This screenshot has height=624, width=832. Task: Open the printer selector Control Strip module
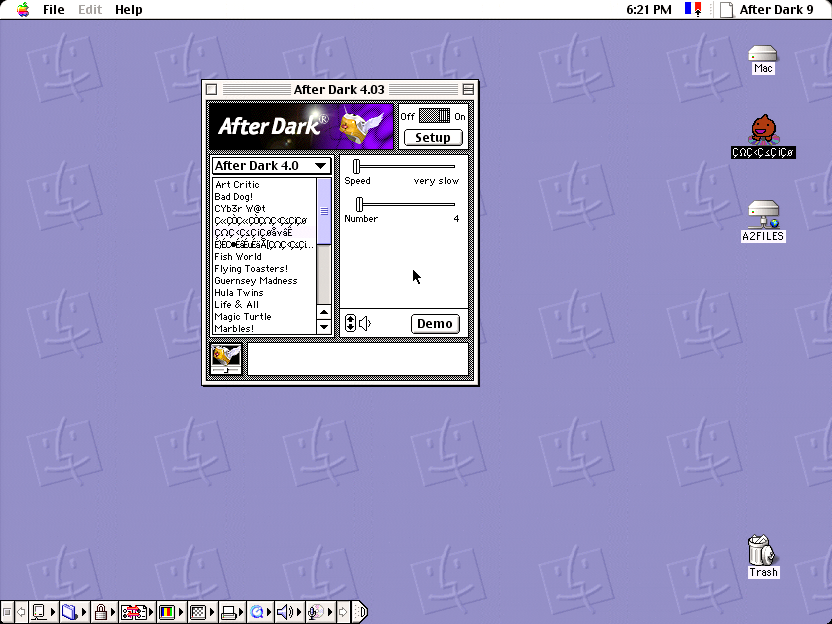pyautogui.click(x=232, y=612)
